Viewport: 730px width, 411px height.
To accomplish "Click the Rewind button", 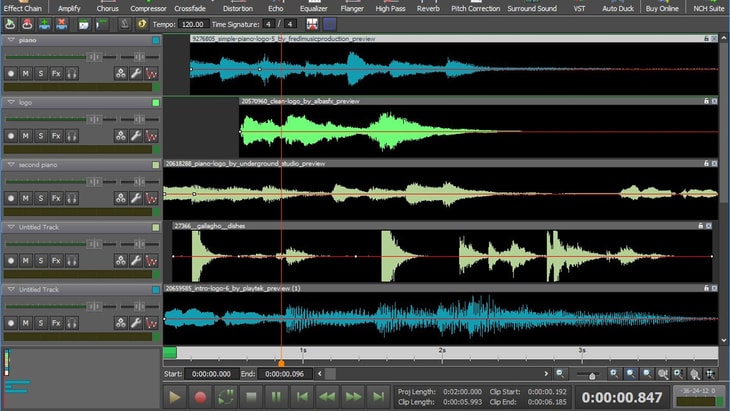I will point(327,397).
